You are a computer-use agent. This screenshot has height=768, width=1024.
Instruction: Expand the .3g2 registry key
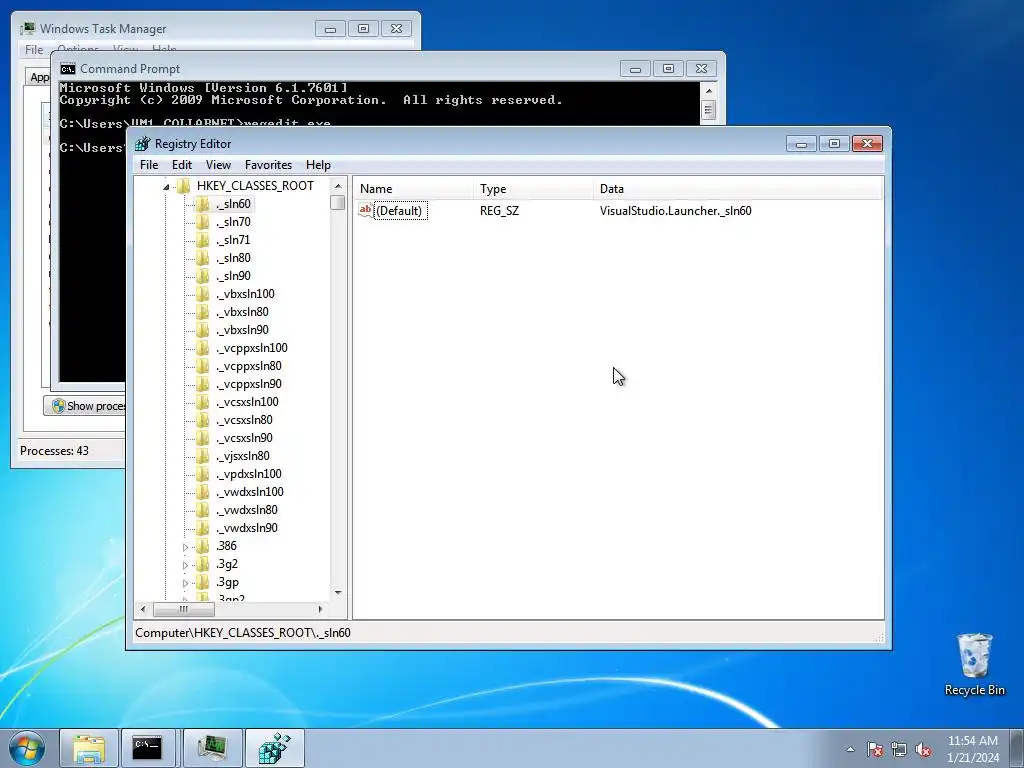coord(185,565)
